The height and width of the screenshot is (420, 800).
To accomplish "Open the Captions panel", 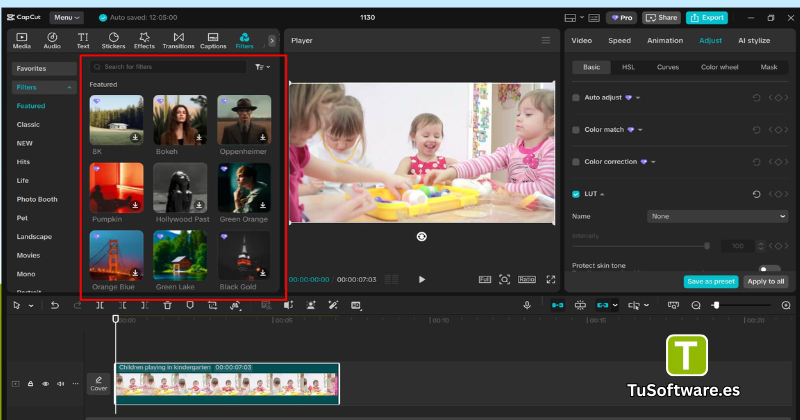I will tap(213, 40).
